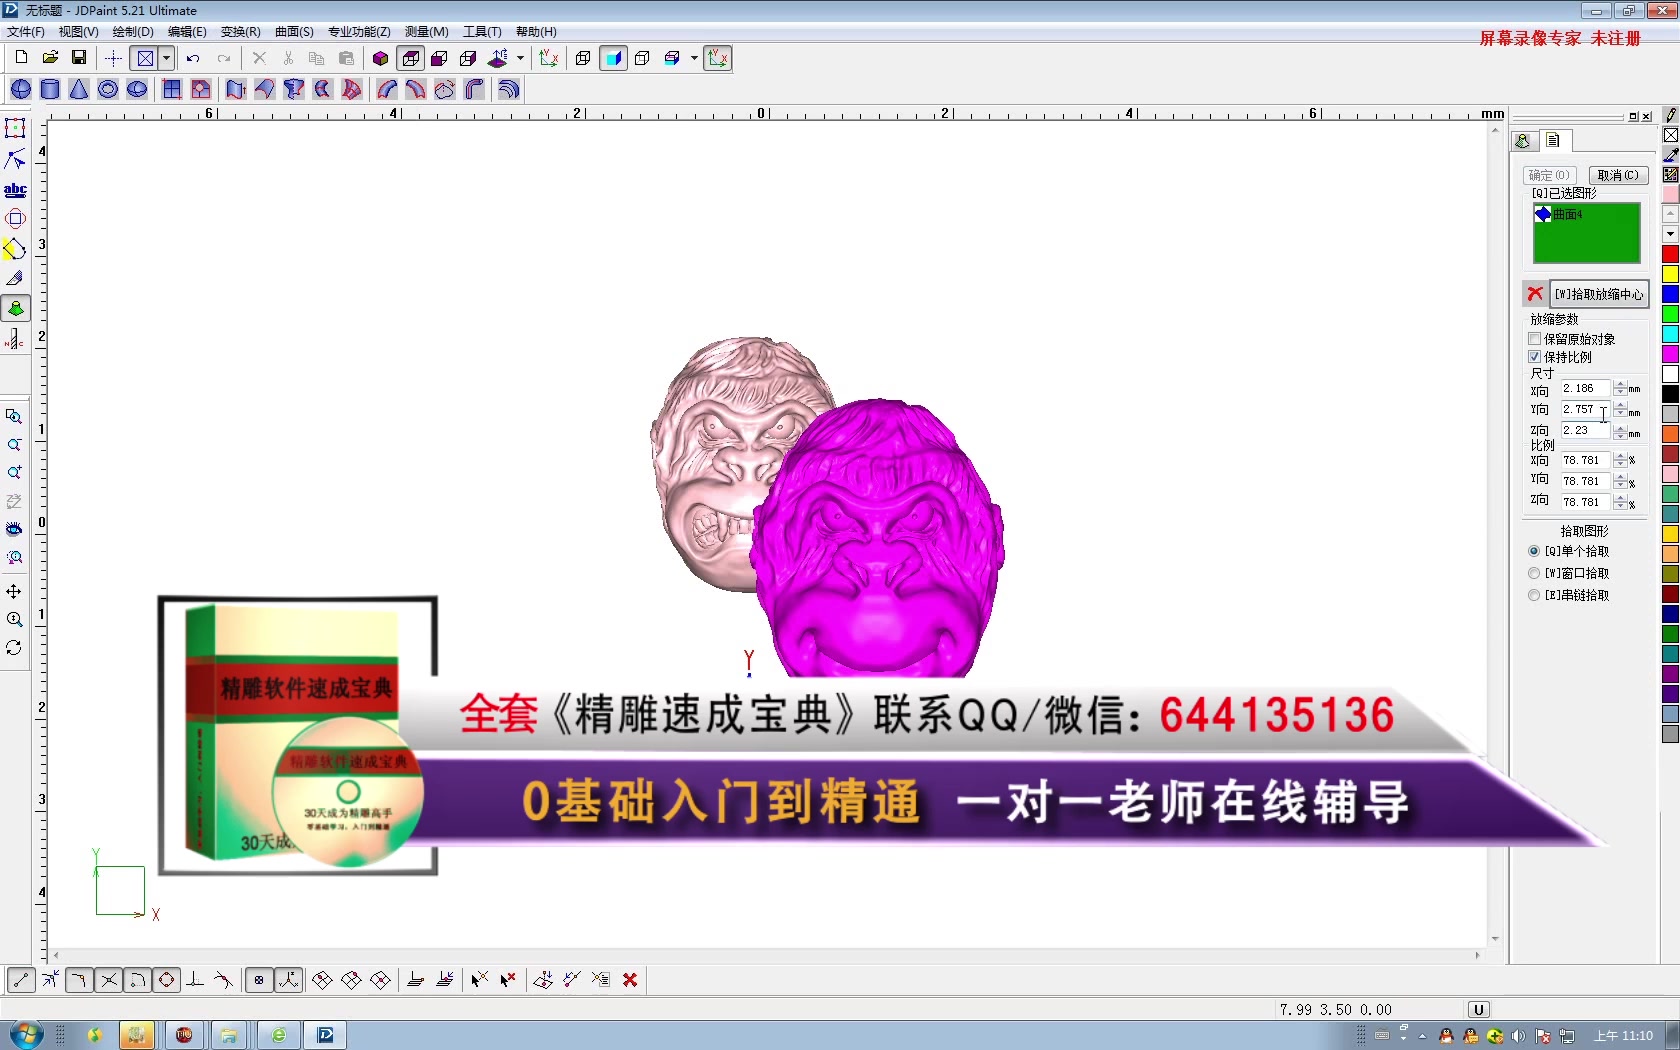Adjust the Z向 size spinner
The width and height of the screenshot is (1680, 1050).
tap(1620, 431)
